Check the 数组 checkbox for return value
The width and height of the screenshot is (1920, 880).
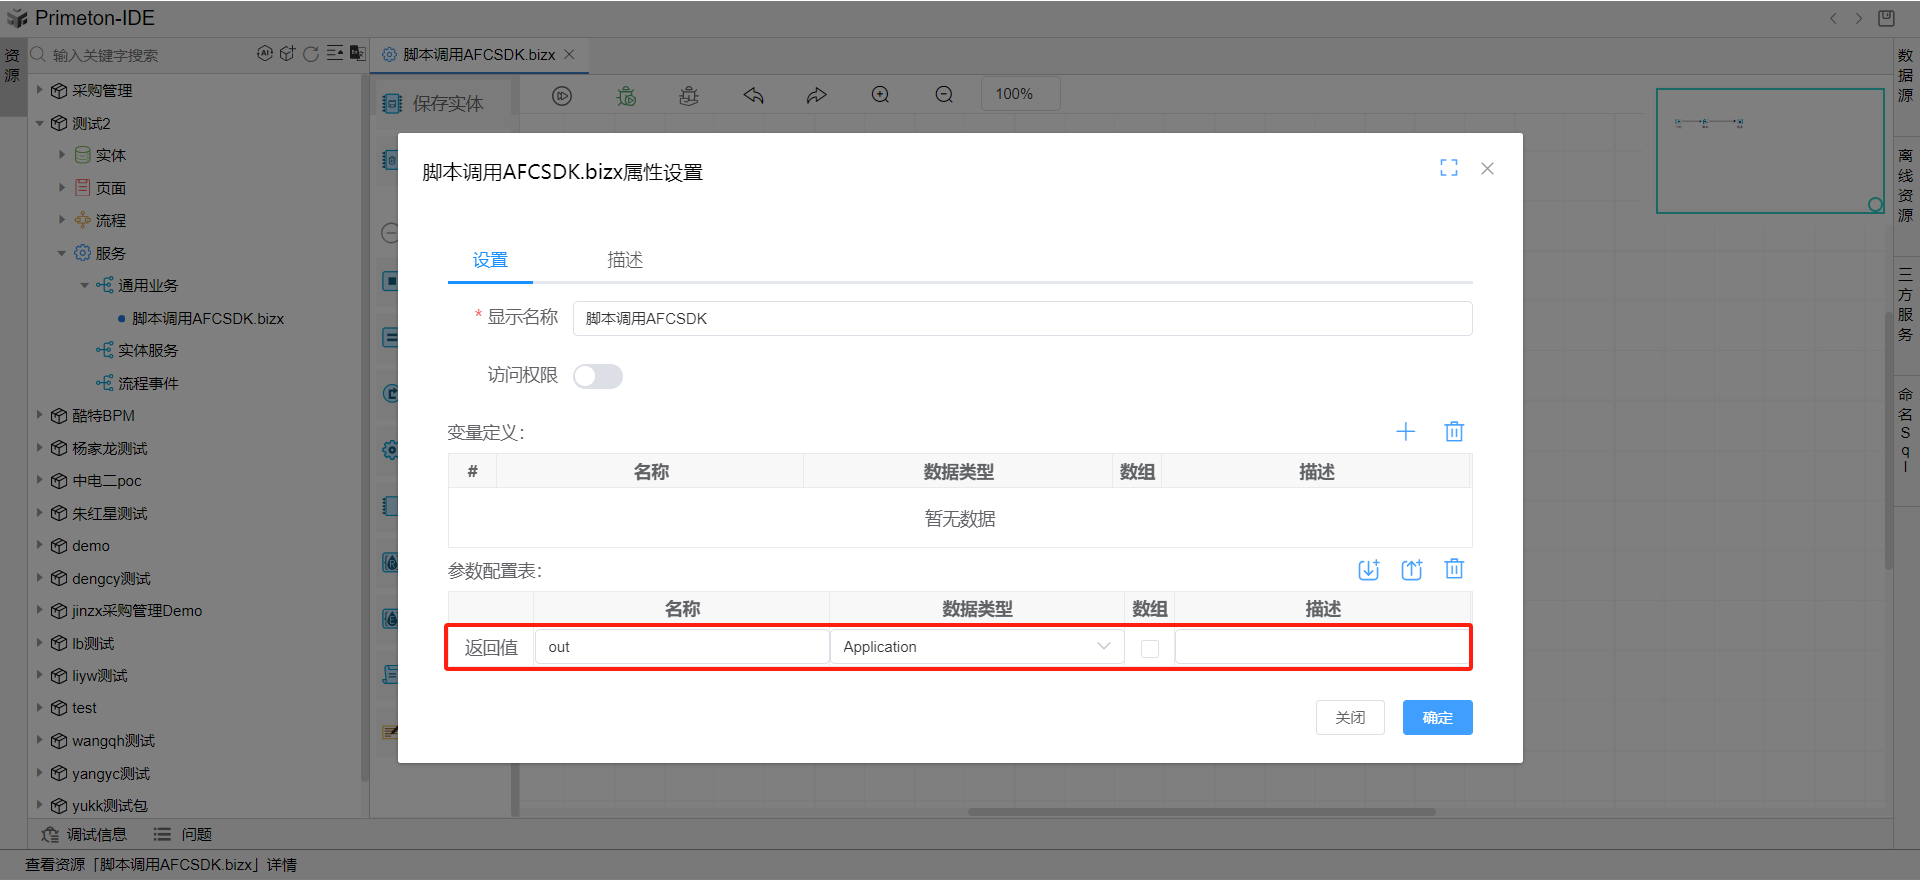tap(1150, 648)
